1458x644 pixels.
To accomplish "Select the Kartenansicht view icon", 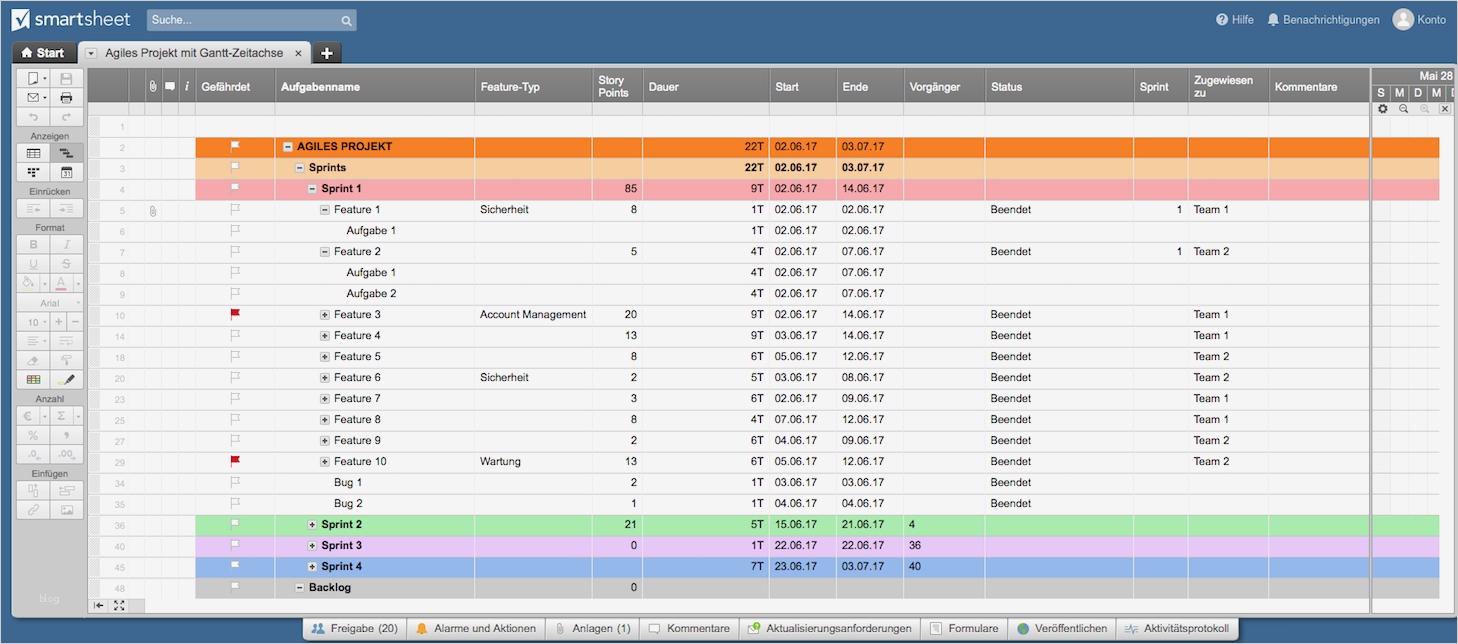I will (35, 172).
